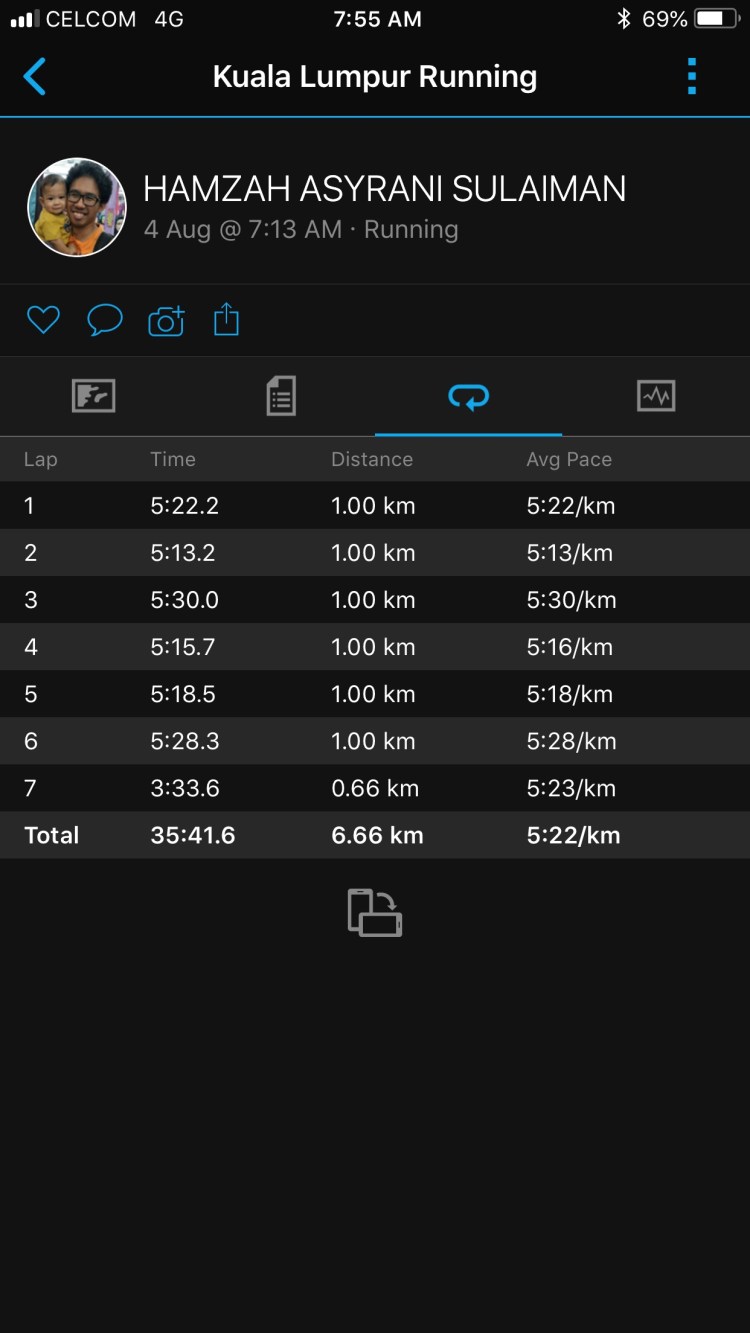
Task: Open comments via speech bubble icon
Action: (105, 320)
